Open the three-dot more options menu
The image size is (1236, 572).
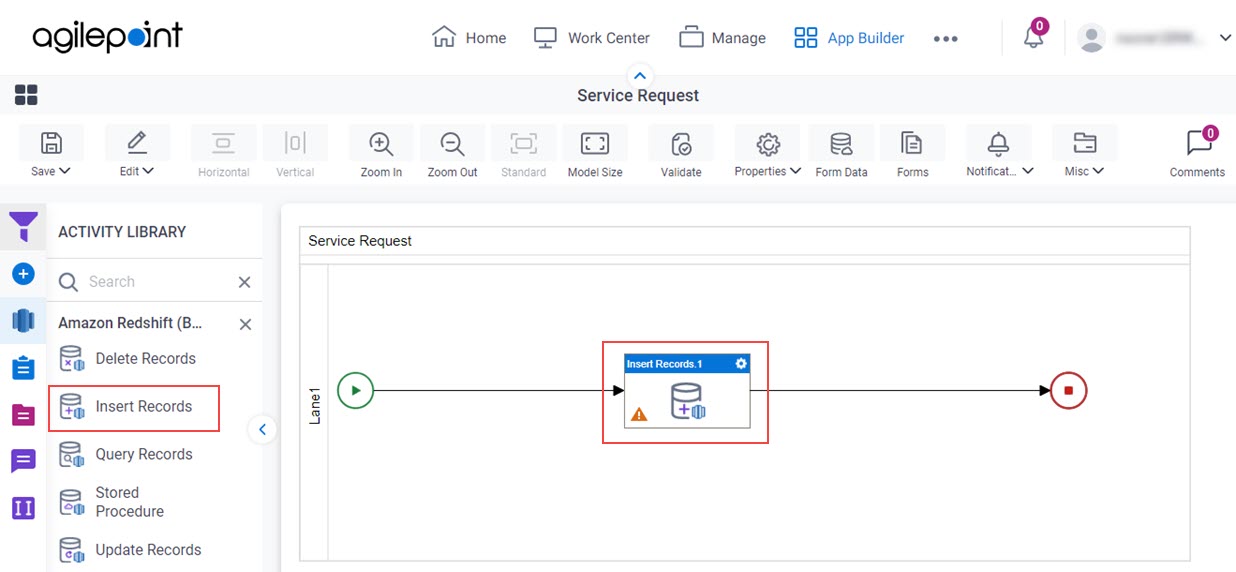tap(945, 39)
